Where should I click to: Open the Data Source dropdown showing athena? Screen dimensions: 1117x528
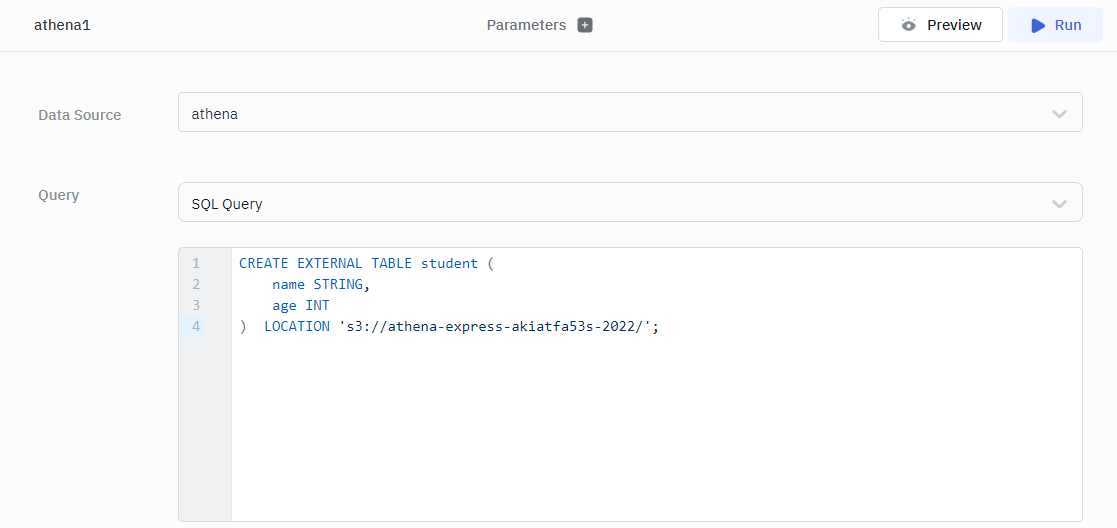(600, 113)
